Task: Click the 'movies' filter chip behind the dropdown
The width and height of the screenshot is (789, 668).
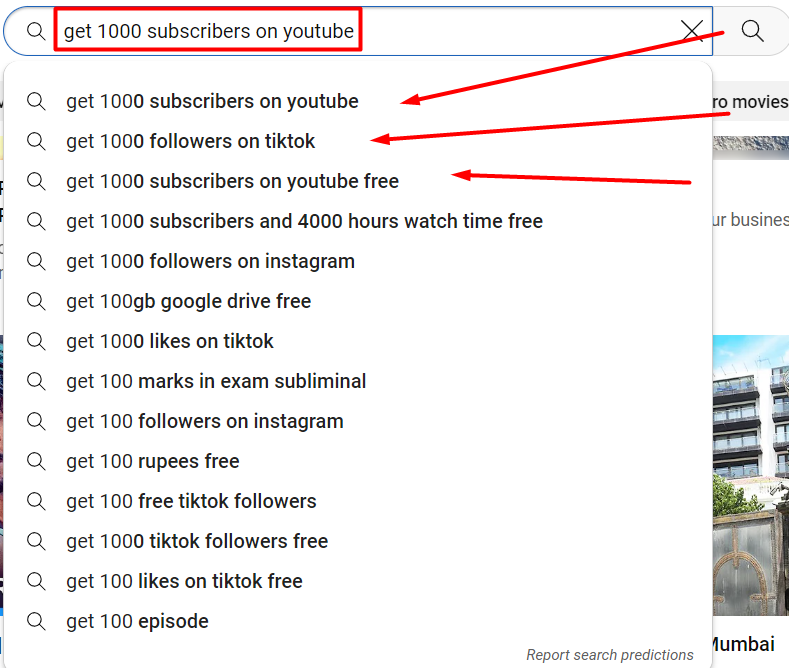Action: [x=751, y=102]
